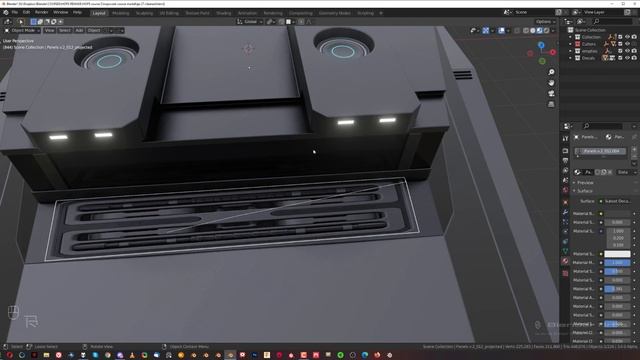This screenshot has width=640, height=360.
Task: Open the Edit menu
Action: [x=26, y=13]
